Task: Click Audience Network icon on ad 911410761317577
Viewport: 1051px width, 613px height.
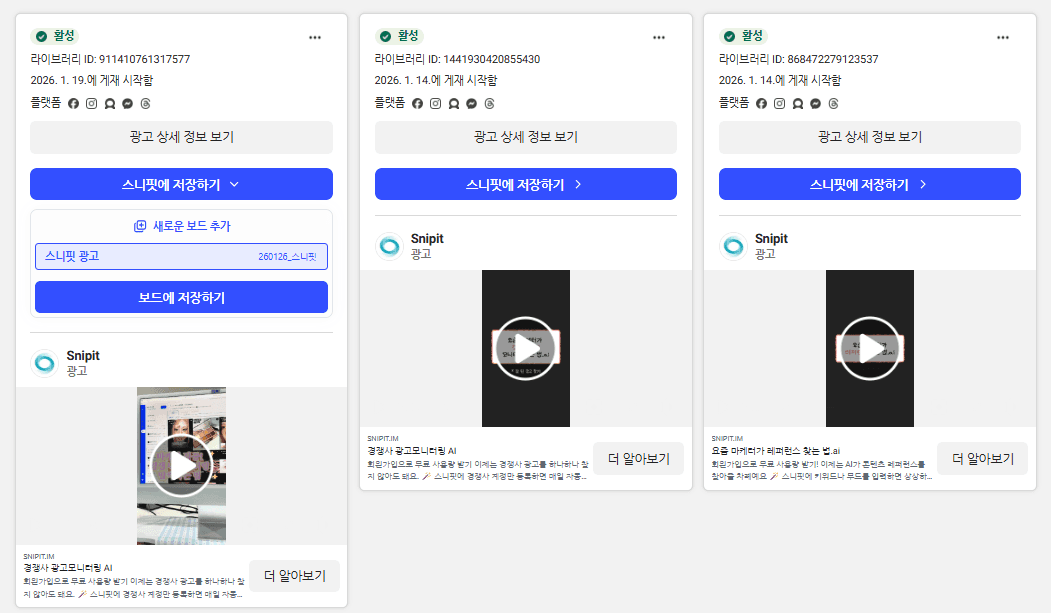Action: click(110, 103)
